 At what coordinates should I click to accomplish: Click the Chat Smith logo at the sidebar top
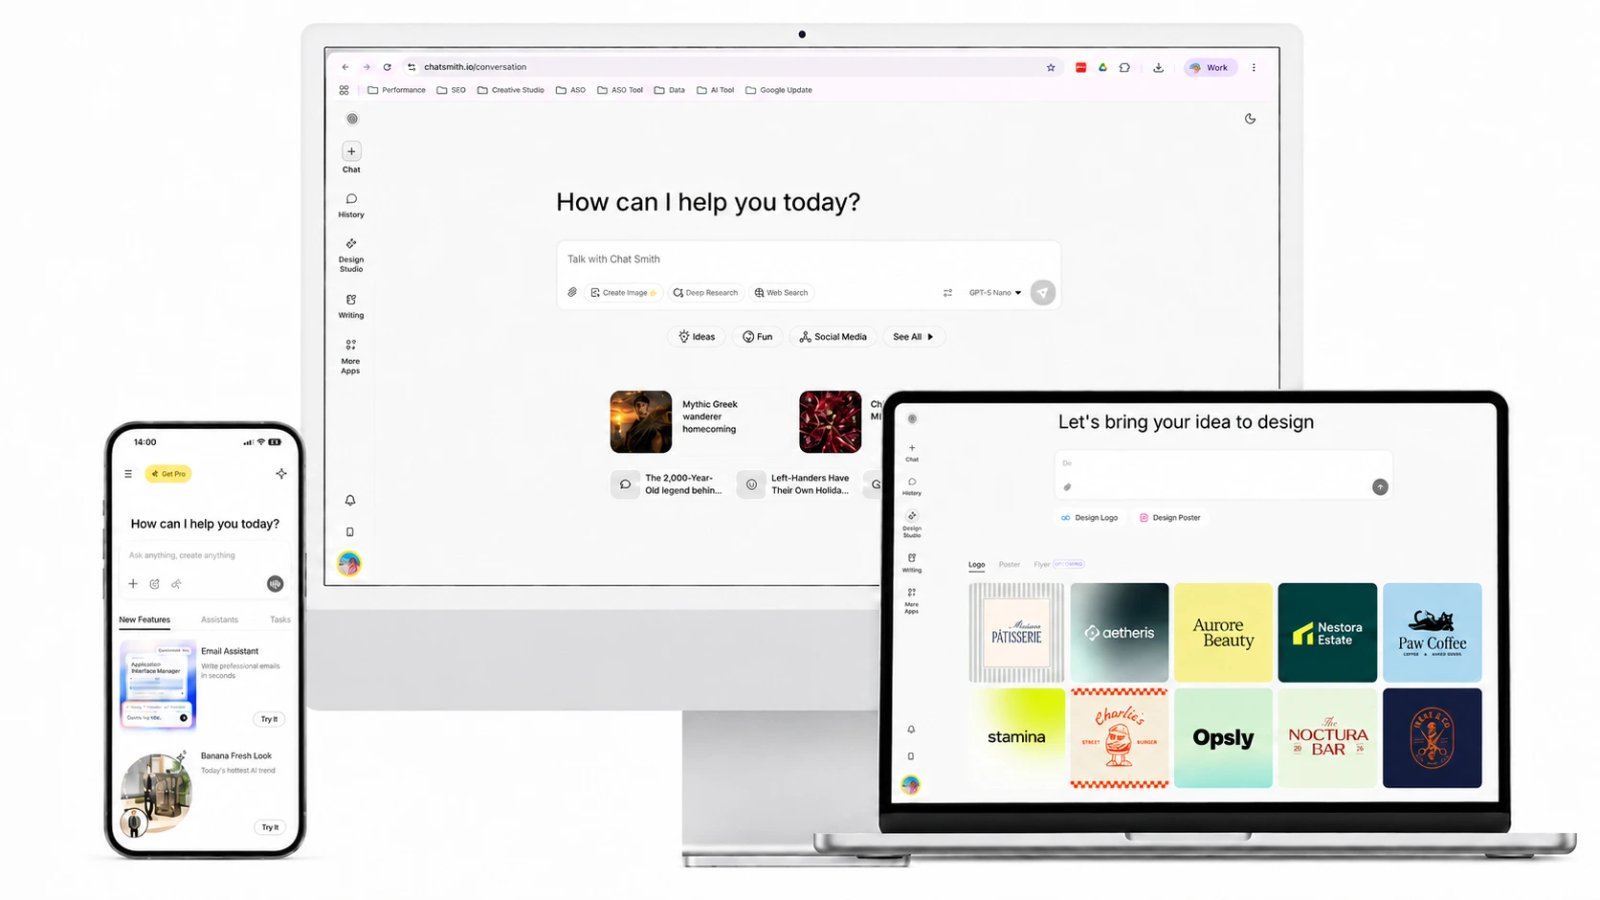352,119
